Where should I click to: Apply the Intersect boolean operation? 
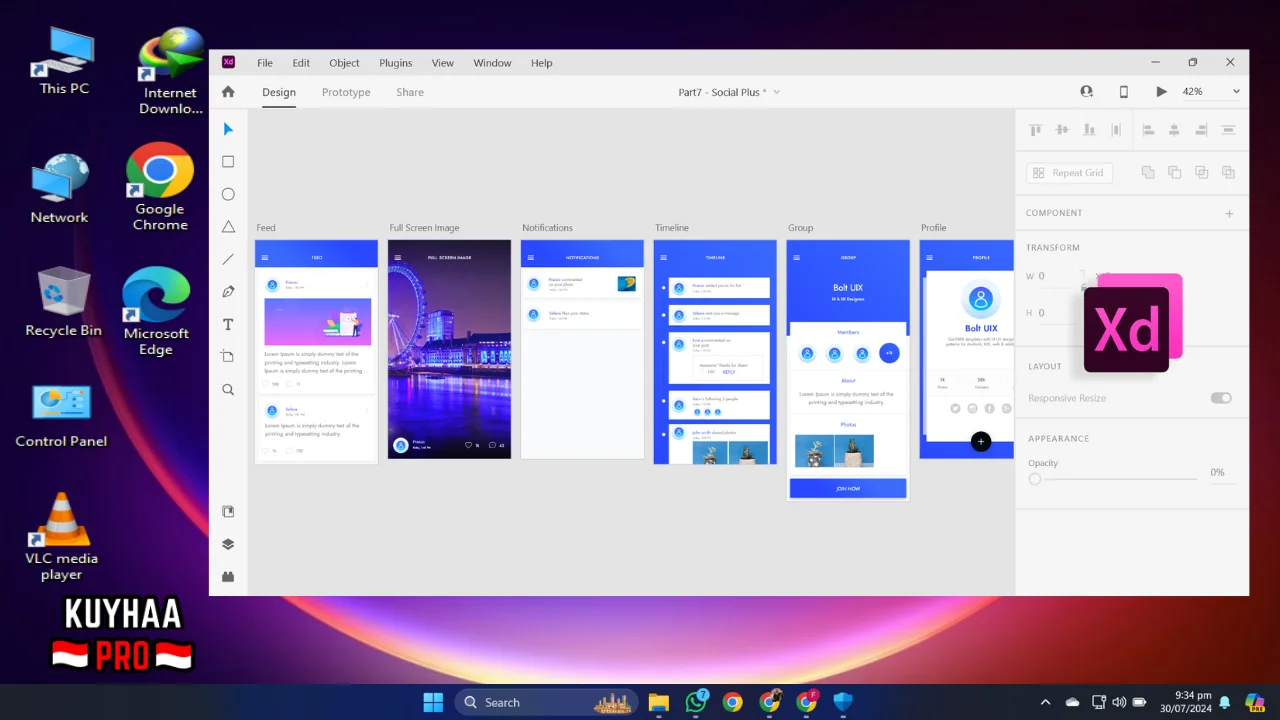click(x=1201, y=172)
